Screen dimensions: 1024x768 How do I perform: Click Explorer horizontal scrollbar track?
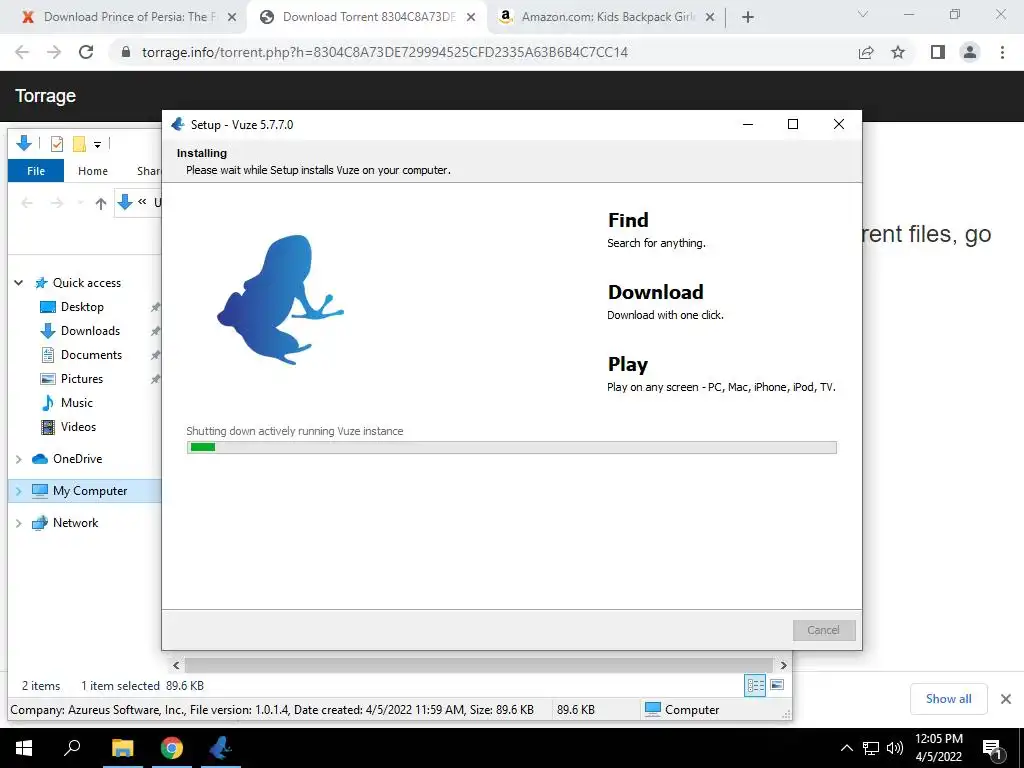(479, 665)
